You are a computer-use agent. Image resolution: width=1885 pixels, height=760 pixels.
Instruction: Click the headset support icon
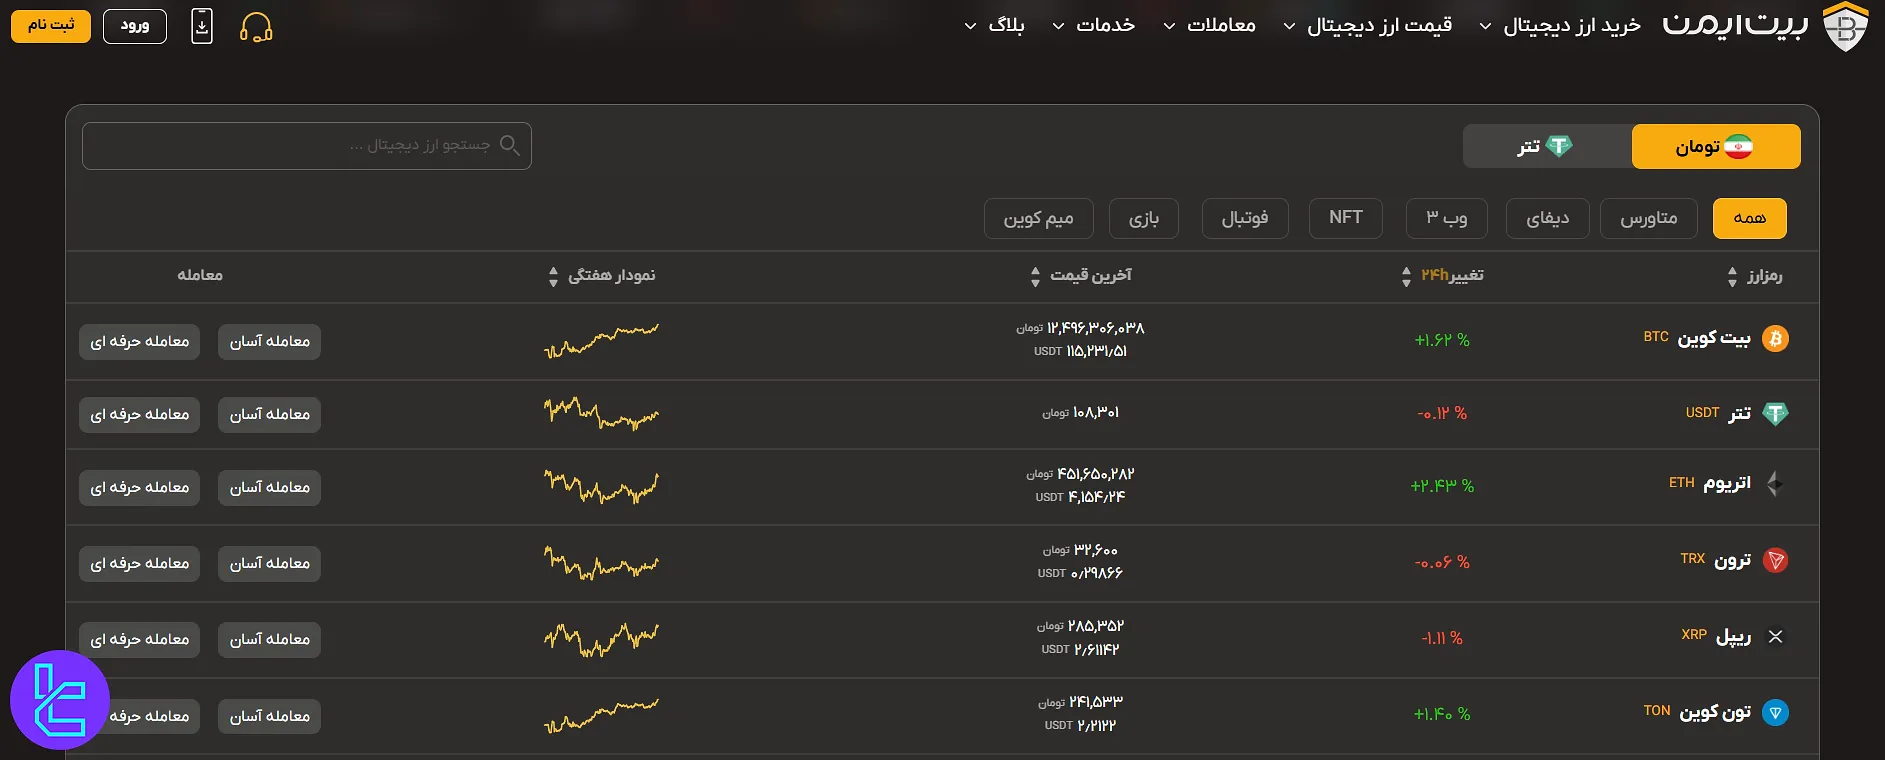click(x=256, y=27)
